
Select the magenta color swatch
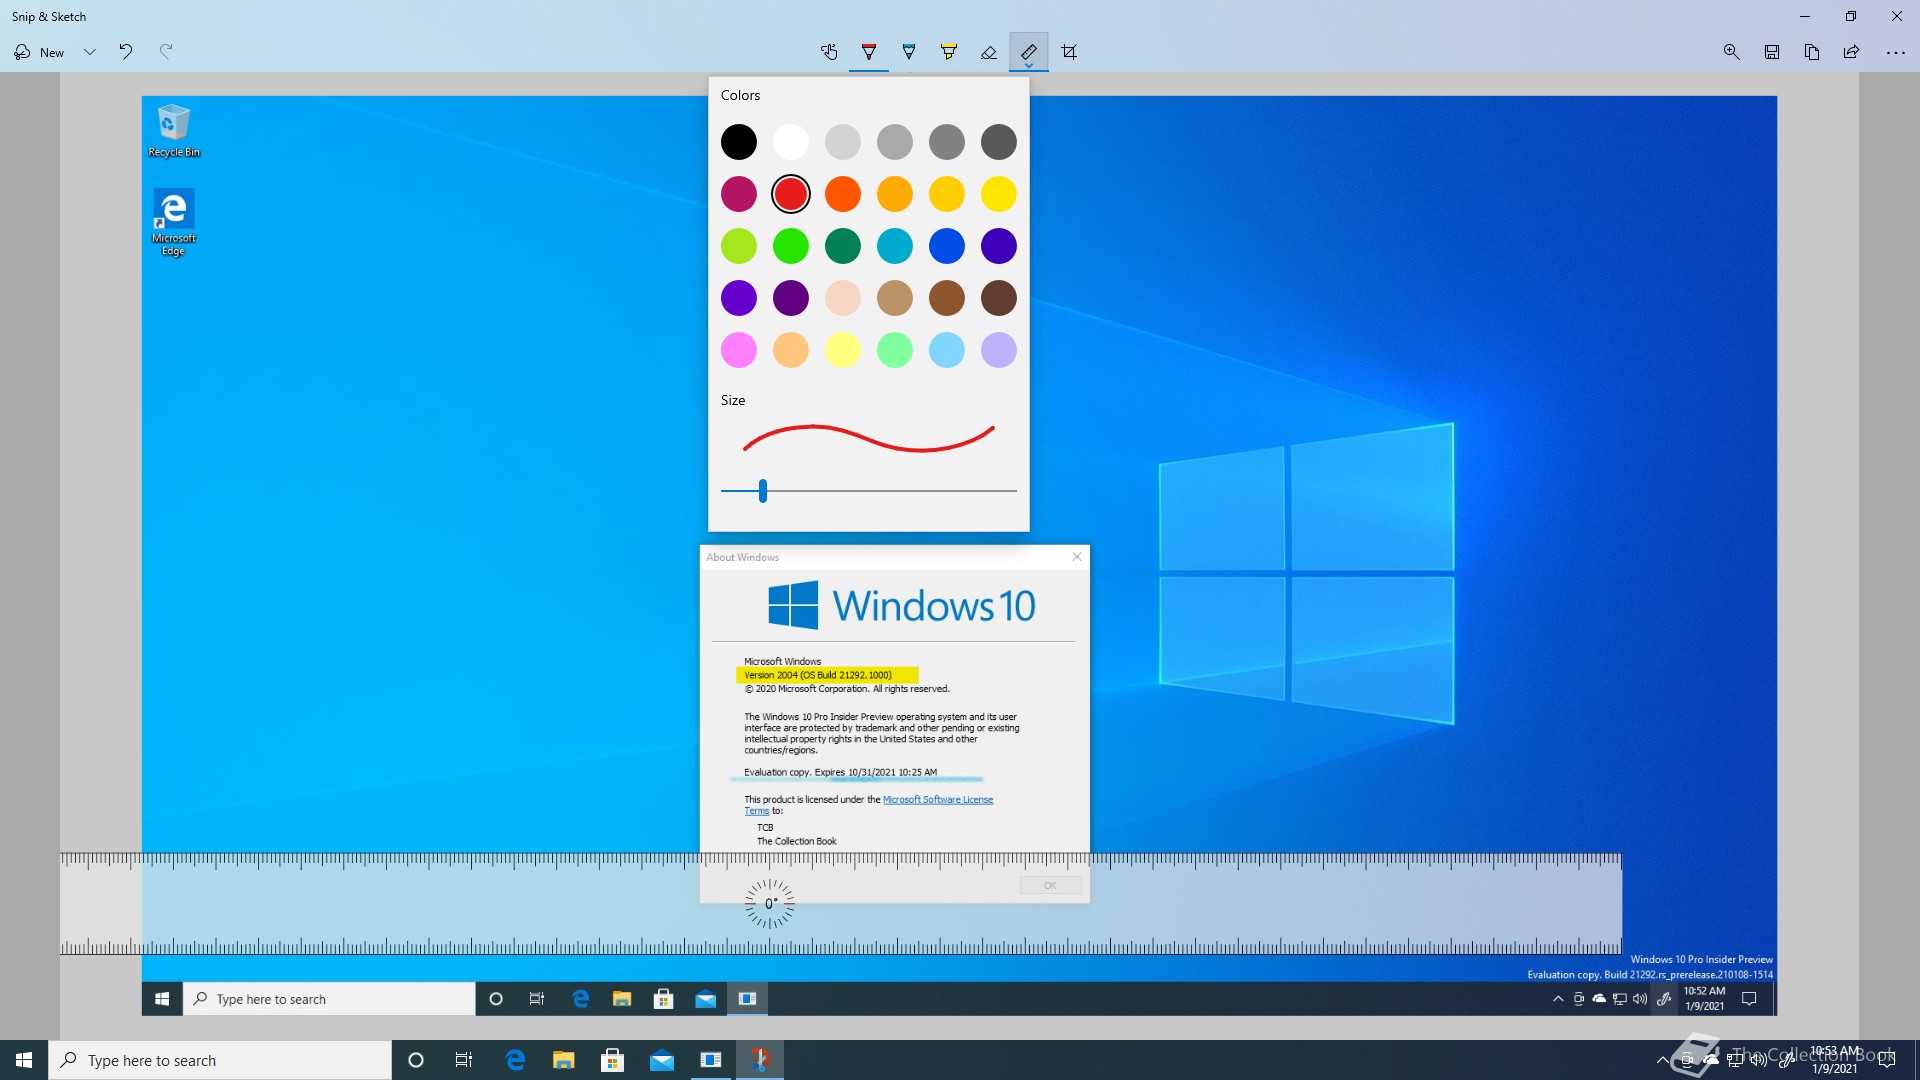point(739,194)
